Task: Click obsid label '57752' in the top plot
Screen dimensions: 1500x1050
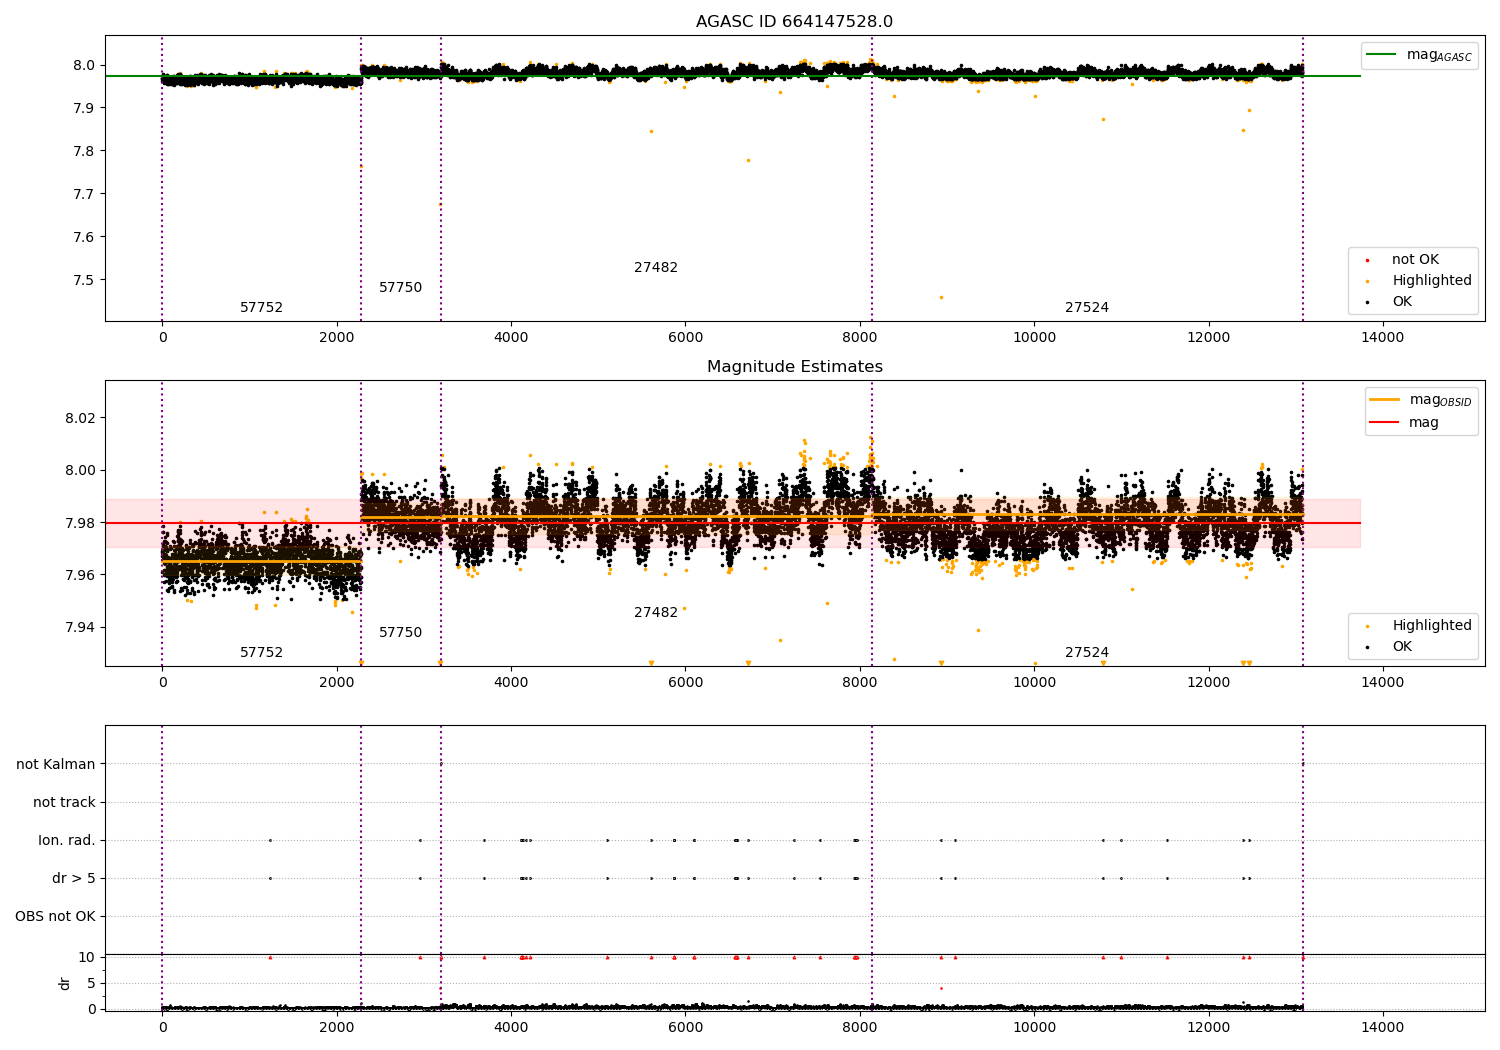Action: 261,308
